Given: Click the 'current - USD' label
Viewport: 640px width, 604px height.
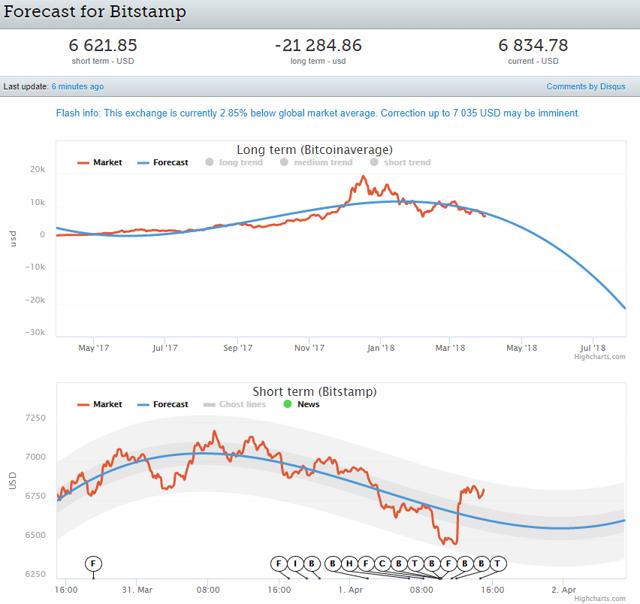Looking at the screenshot, I should [x=533, y=61].
